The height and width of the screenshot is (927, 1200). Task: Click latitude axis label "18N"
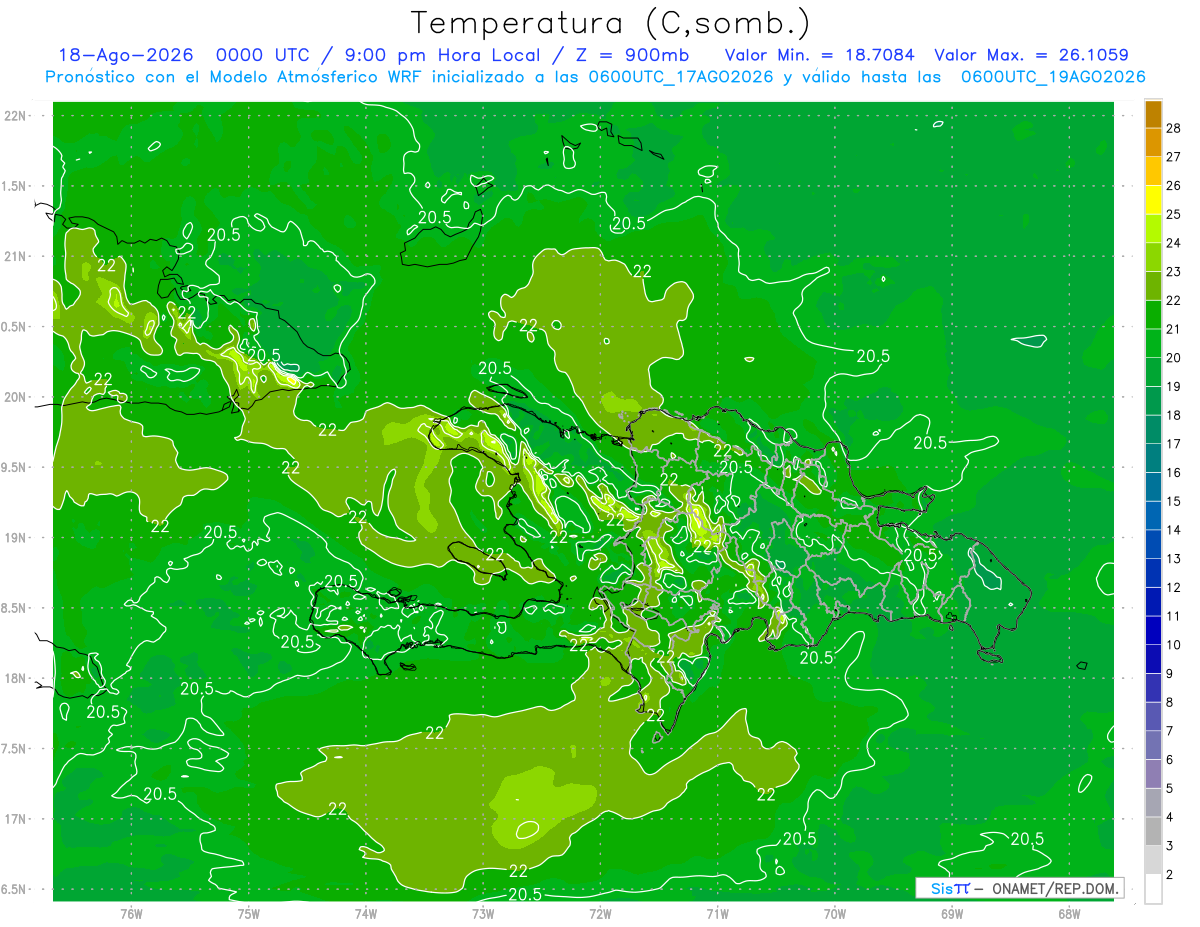tap(16, 678)
